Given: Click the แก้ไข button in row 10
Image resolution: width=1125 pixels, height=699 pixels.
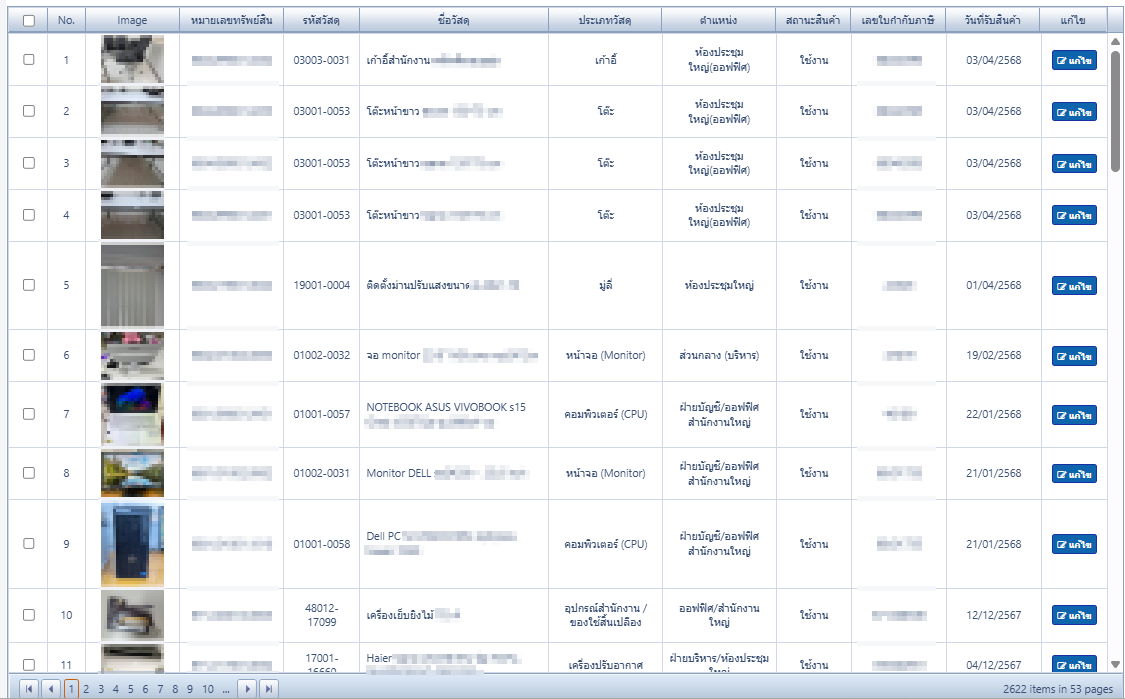Looking at the screenshot, I should coord(1072,615).
